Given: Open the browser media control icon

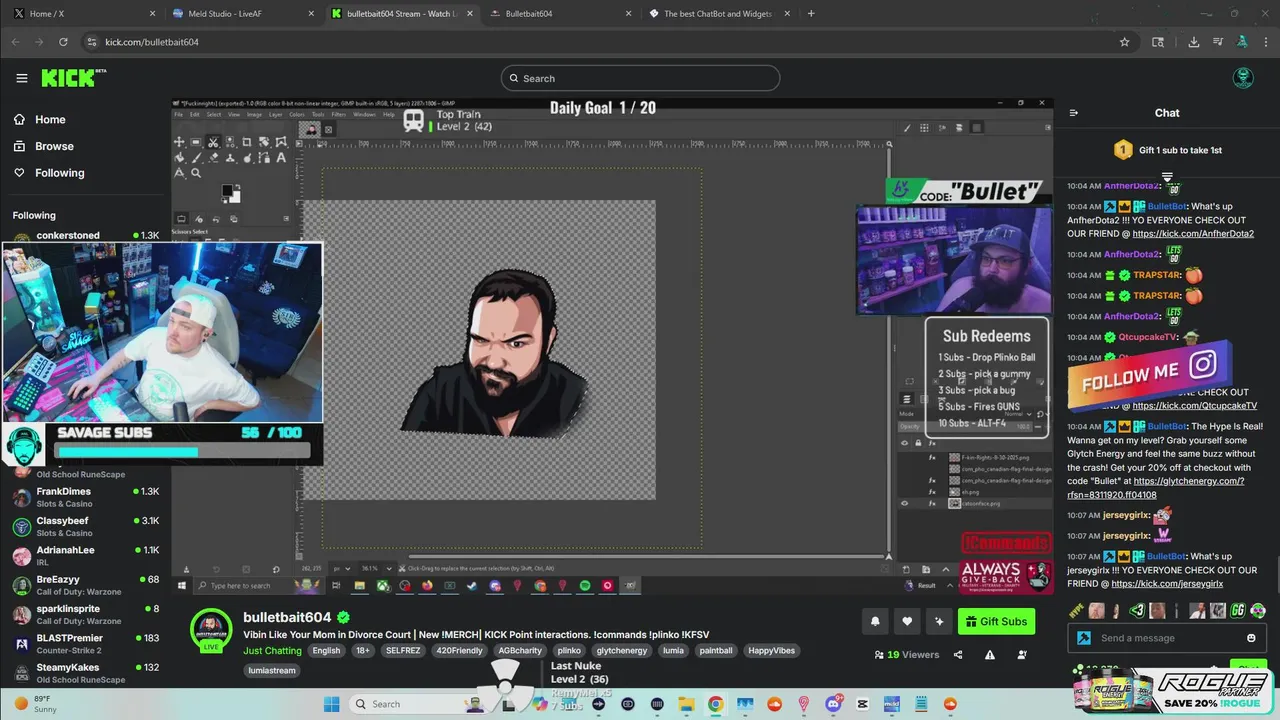Looking at the screenshot, I should [1218, 42].
